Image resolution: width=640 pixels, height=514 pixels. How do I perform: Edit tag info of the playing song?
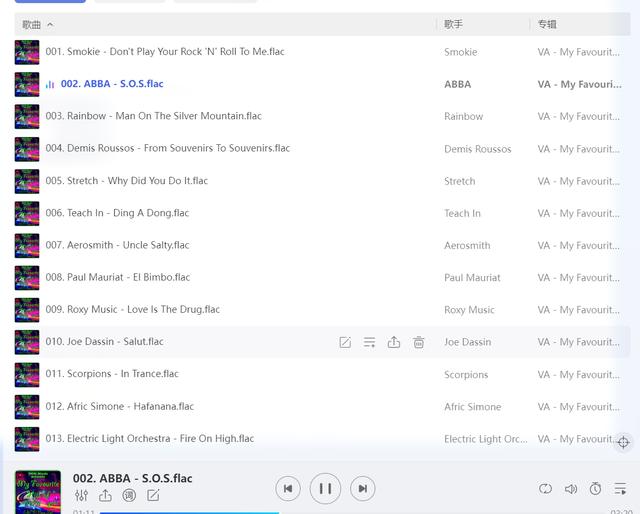coord(153,496)
